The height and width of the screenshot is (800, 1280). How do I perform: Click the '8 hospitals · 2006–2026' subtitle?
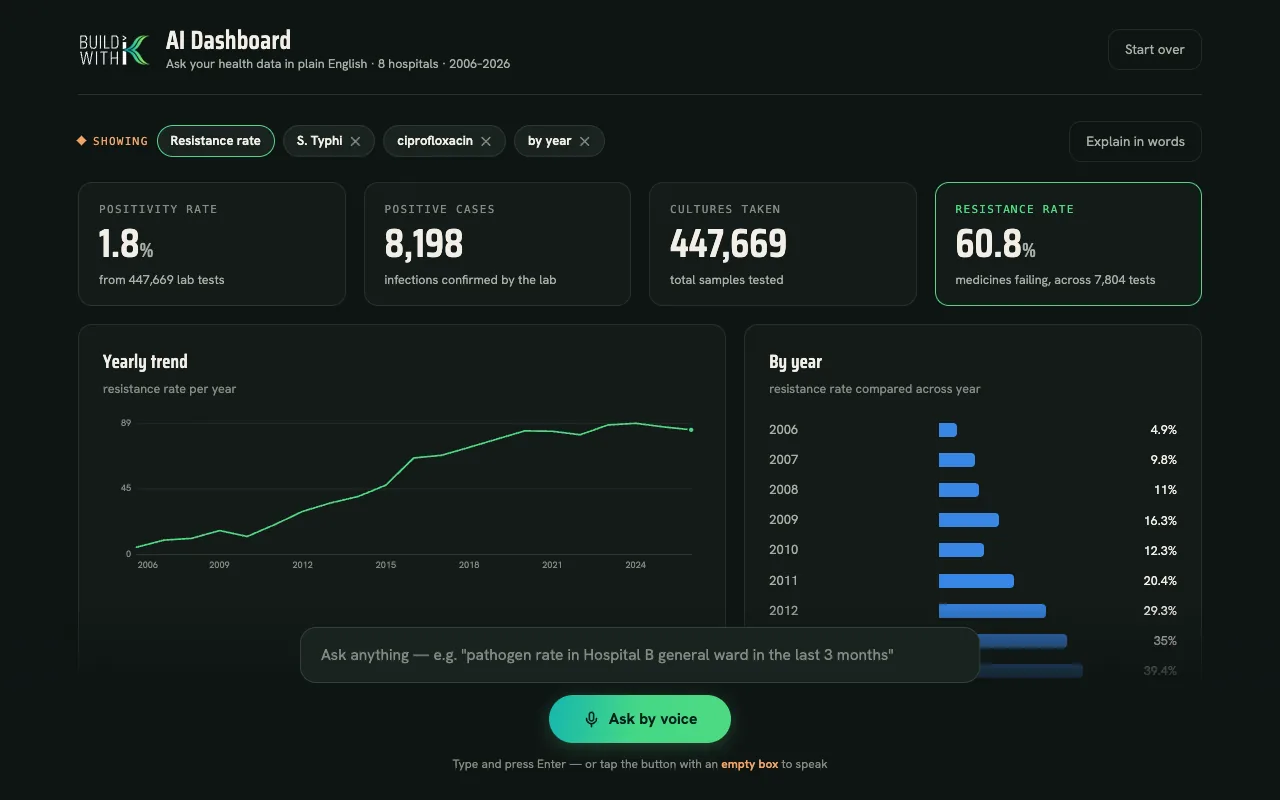click(444, 64)
